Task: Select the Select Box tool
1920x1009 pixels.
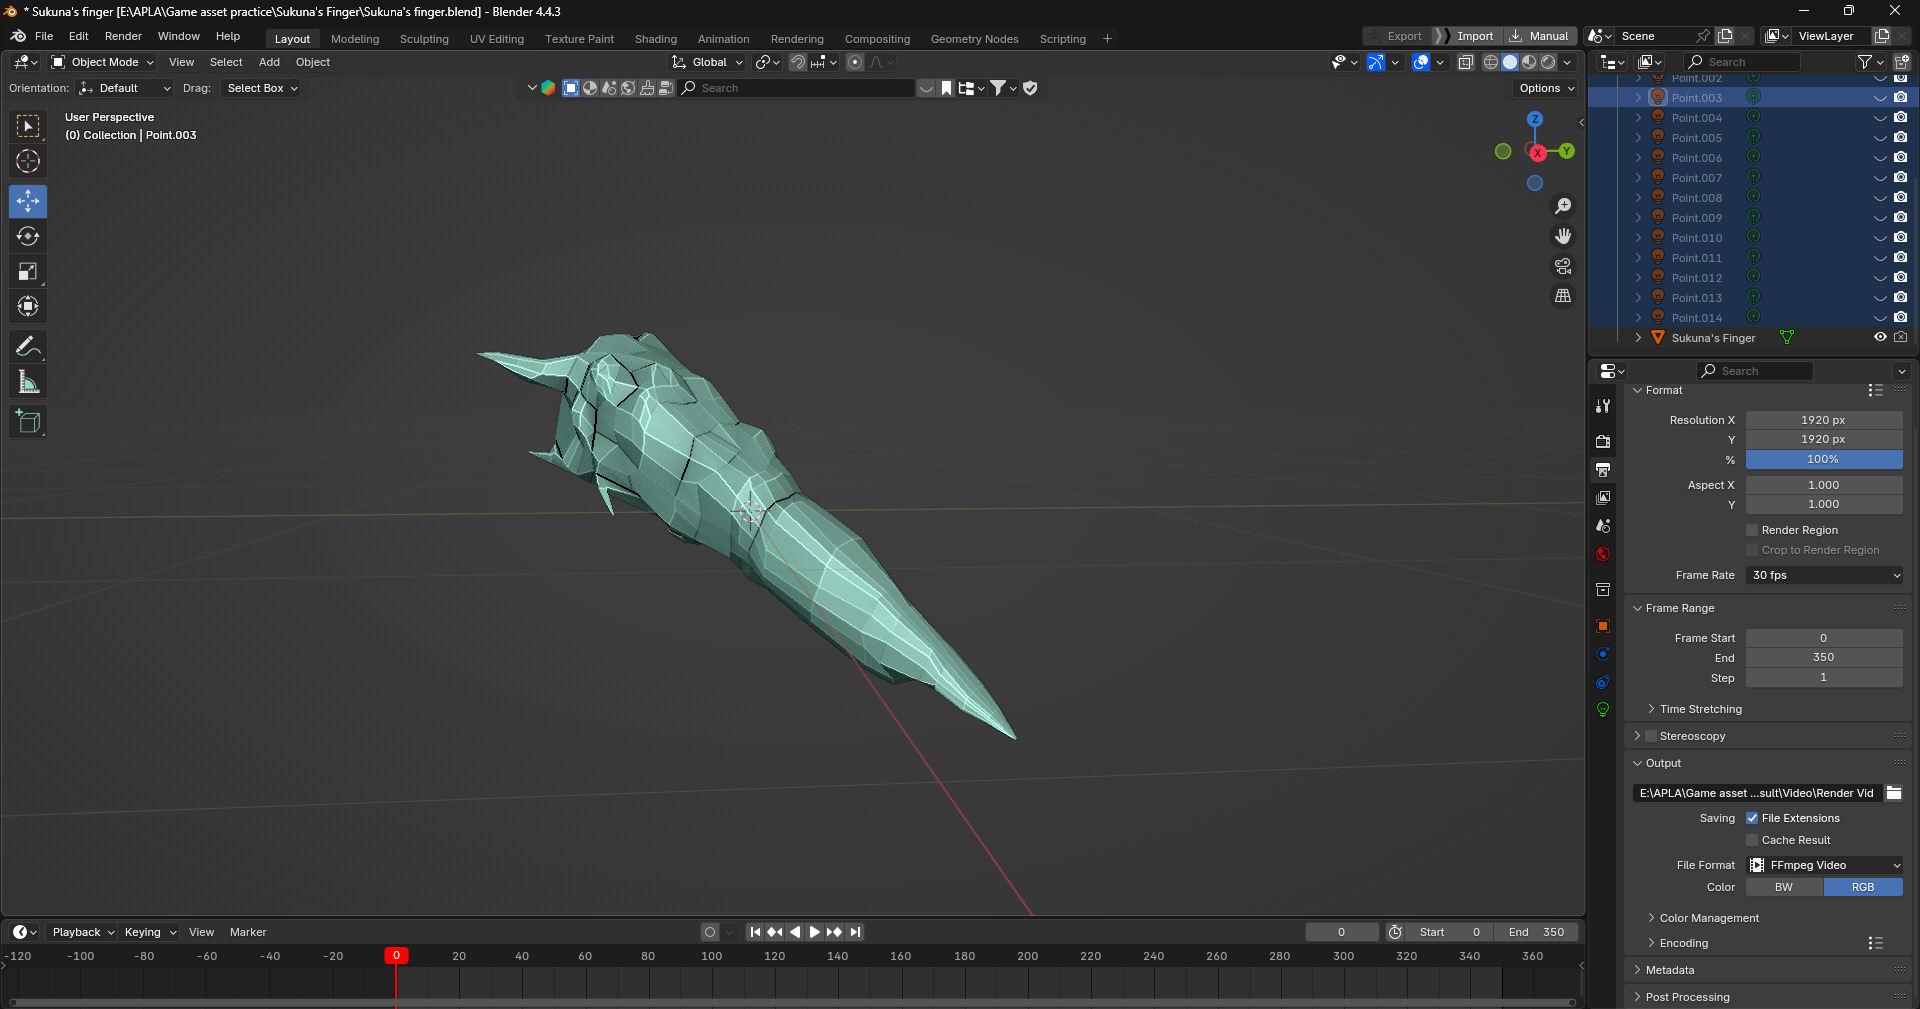Action: click(28, 126)
